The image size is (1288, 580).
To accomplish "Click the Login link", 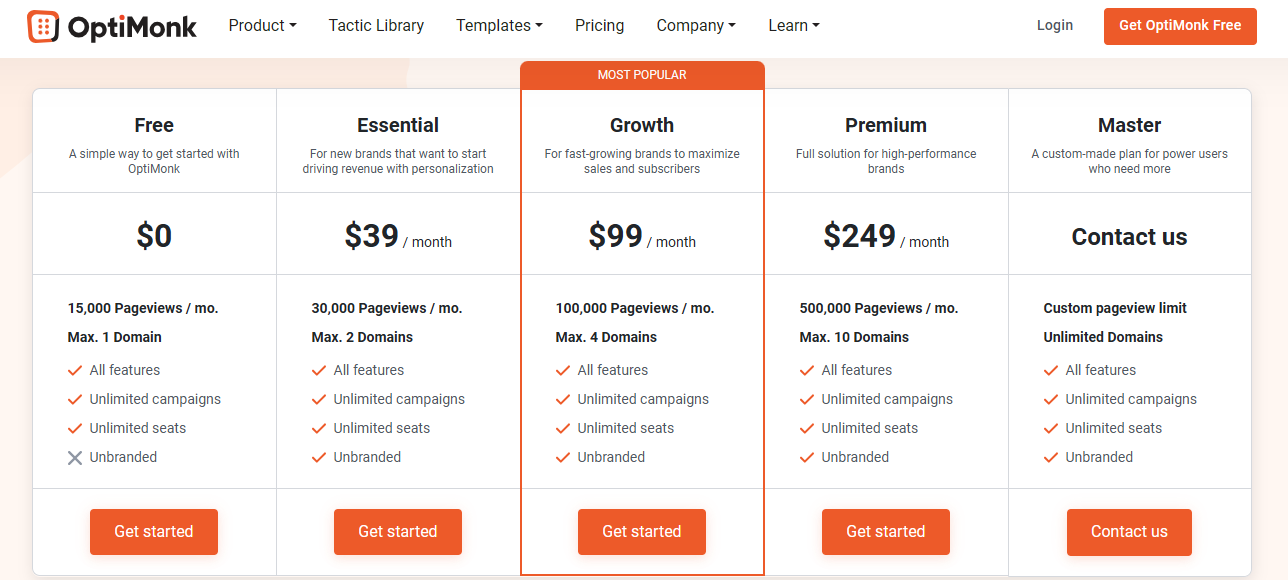I will [1055, 26].
